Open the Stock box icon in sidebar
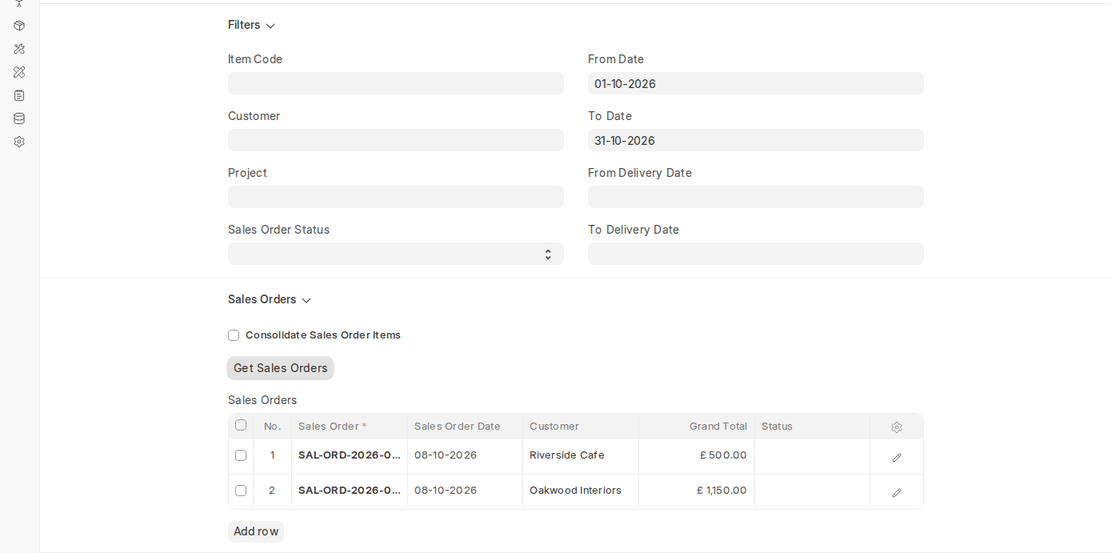The height and width of the screenshot is (553, 1120). pos(19,26)
